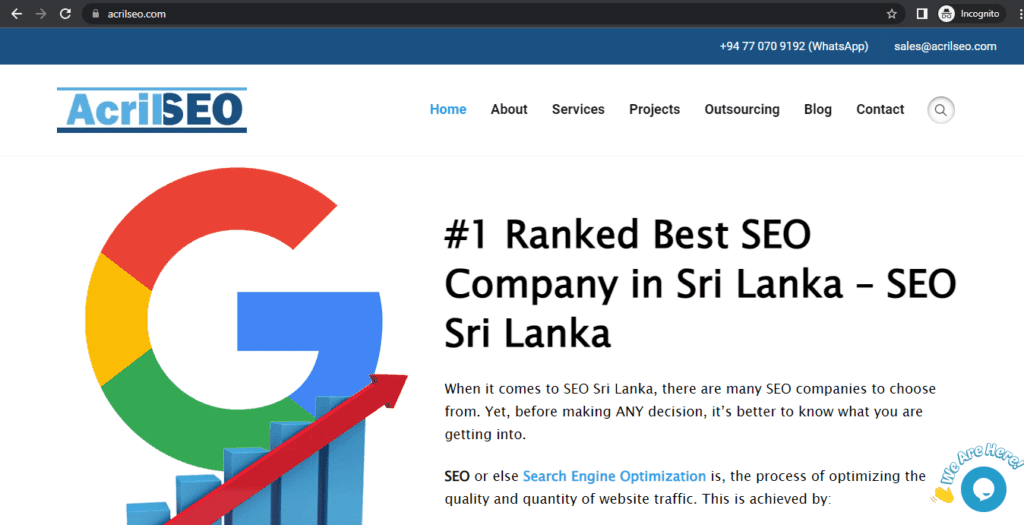
Task: Open the Projects menu item
Action: (654, 109)
